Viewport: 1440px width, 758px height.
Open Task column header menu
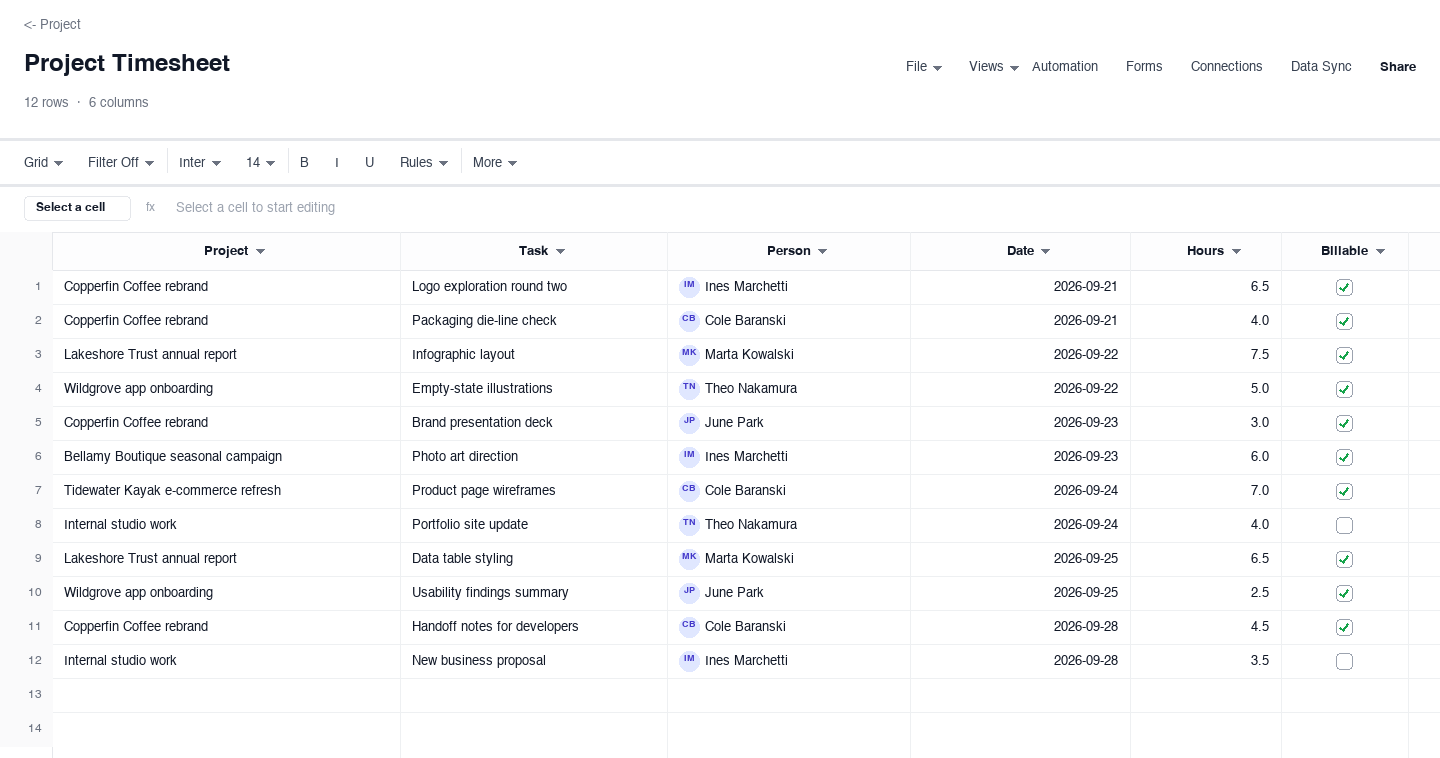(x=560, y=252)
